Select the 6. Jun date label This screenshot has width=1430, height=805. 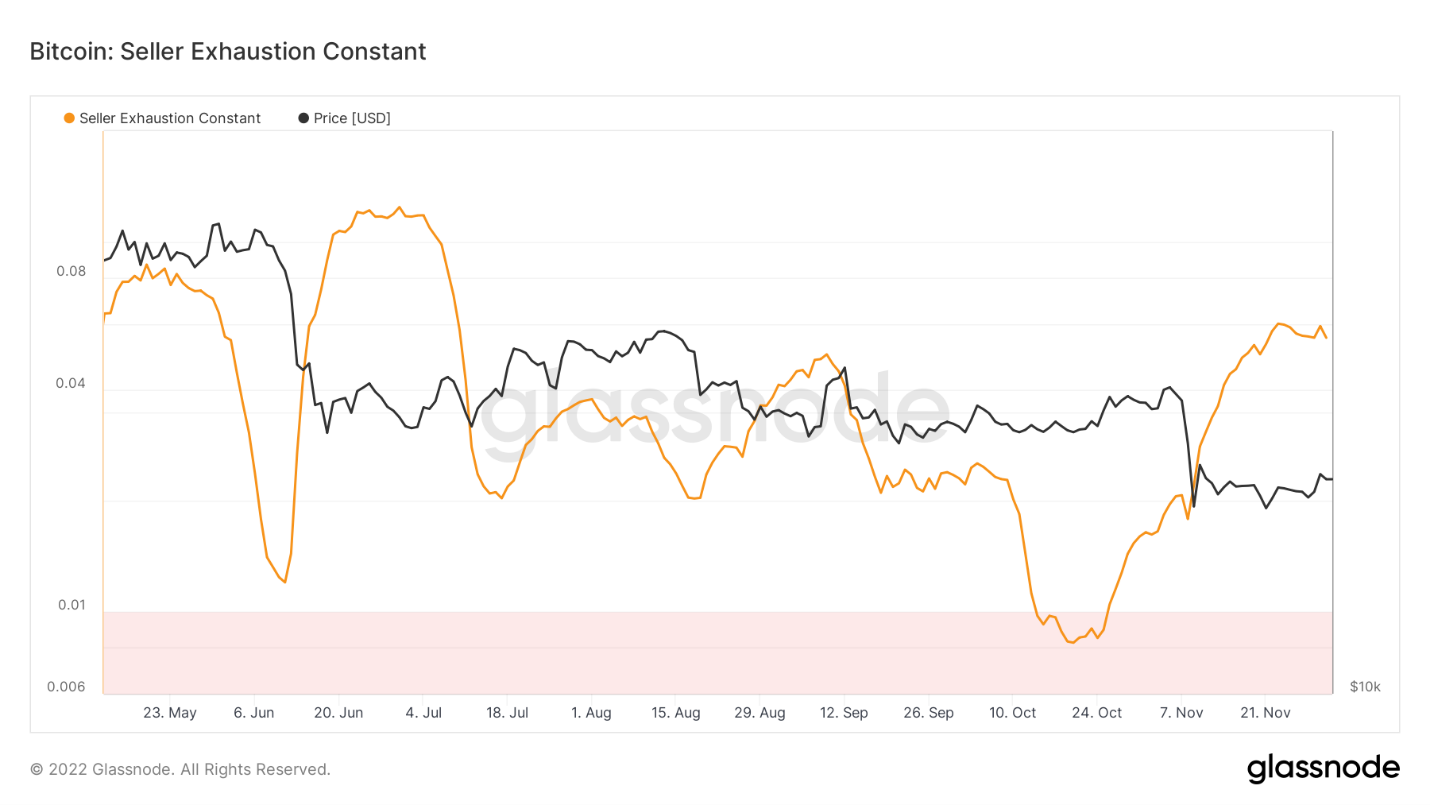click(254, 713)
